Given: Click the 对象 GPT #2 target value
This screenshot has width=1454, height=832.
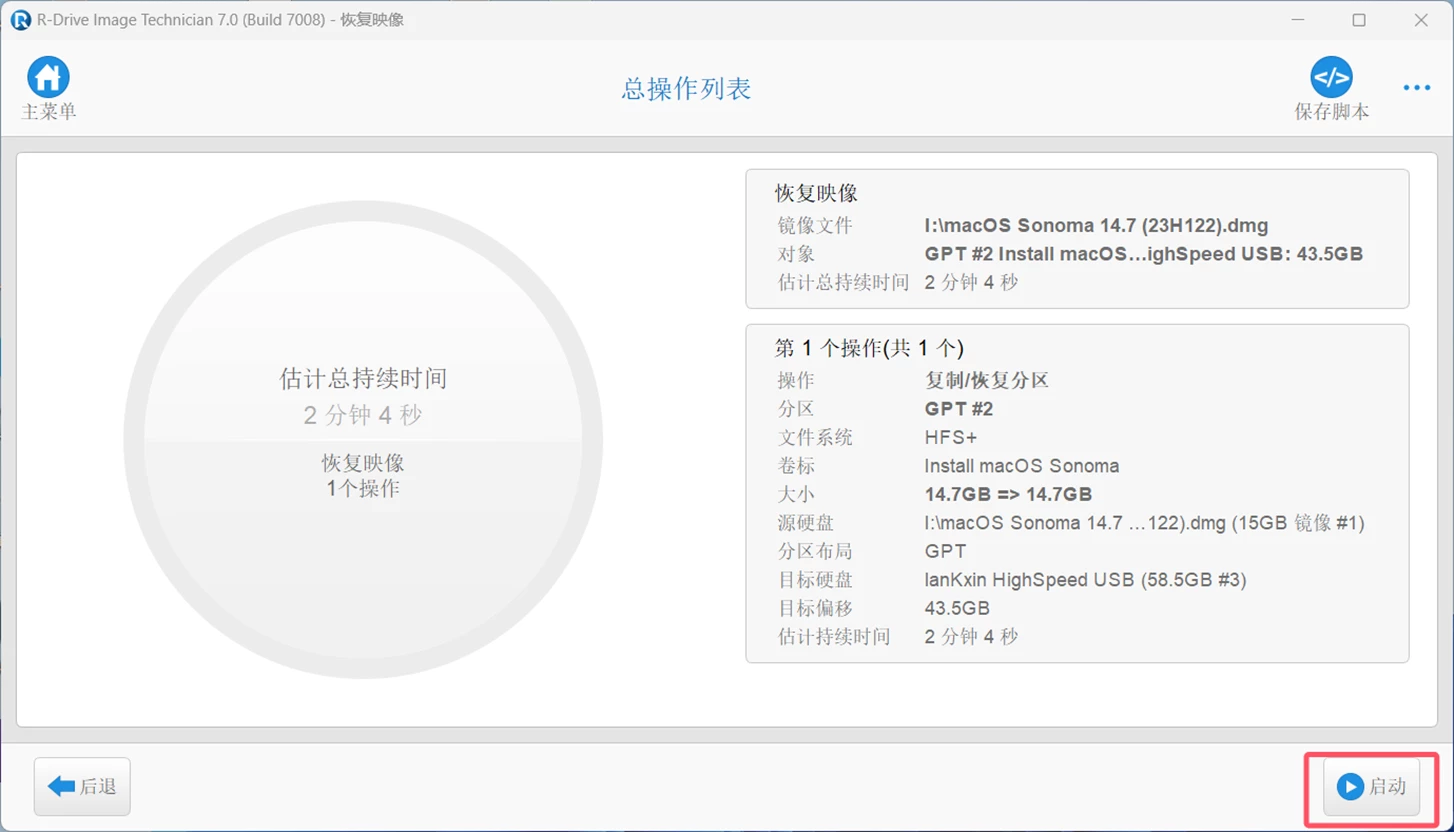Looking at the screenshot, I should (1143, 254).
